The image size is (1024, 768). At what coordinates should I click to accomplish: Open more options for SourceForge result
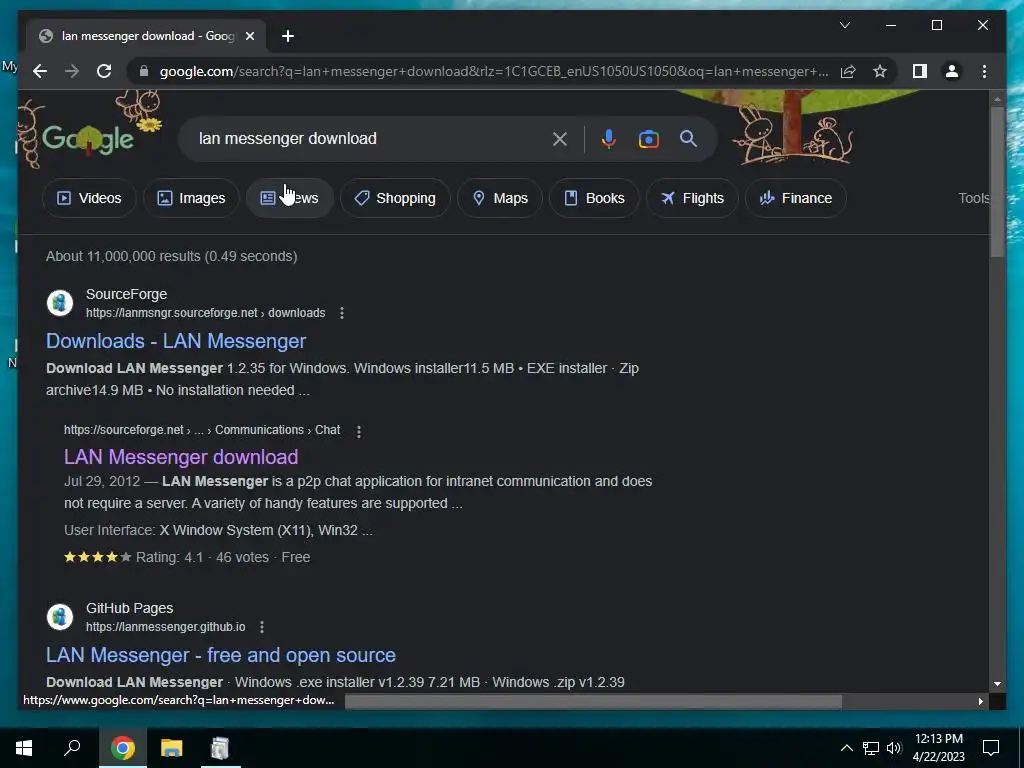pos(342,313)
